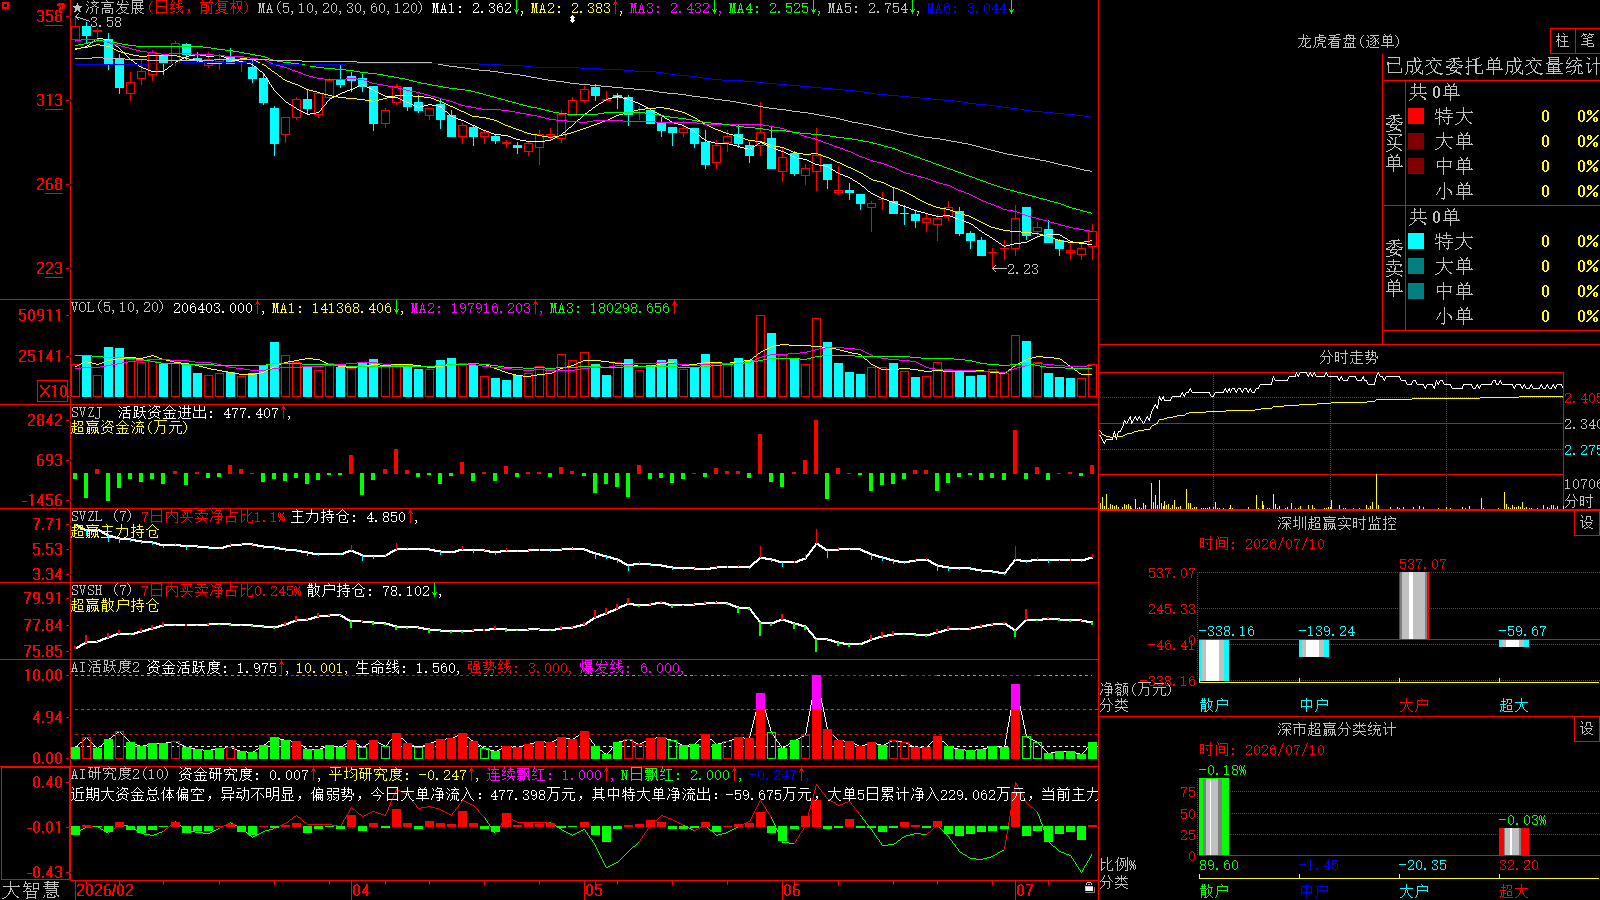Click the SVZJ indicator name

coord(87,412)
